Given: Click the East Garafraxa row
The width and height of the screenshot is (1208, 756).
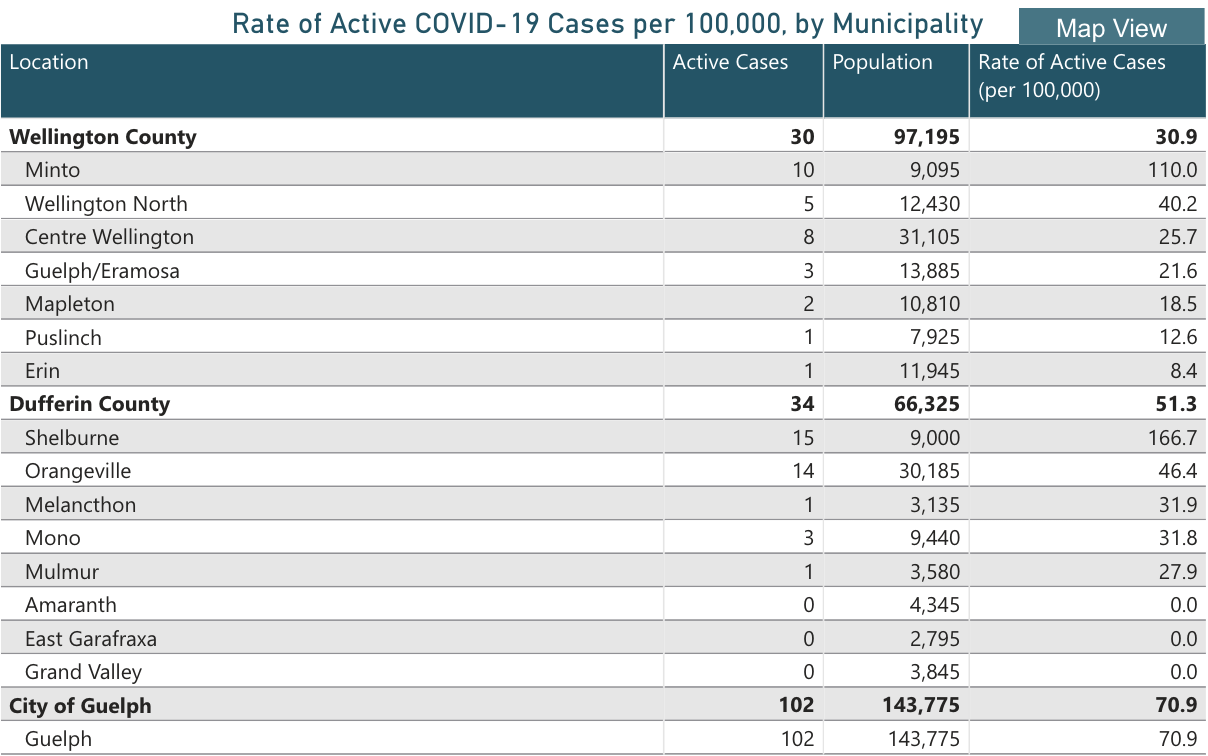Looking at the screenshot, I should tap(90, 638).
